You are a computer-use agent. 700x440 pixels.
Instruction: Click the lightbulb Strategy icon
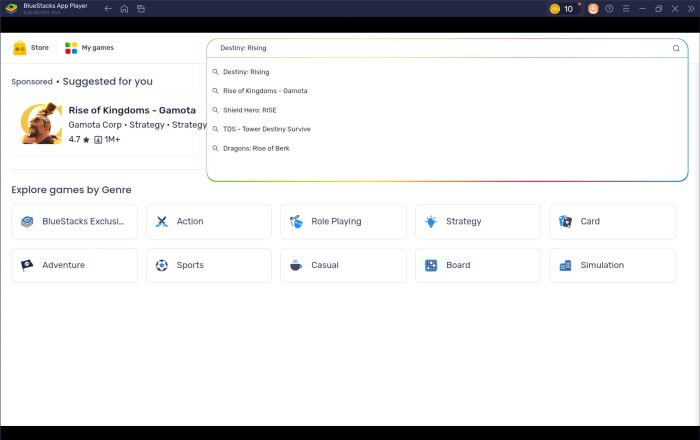click(x=431, y=221)
